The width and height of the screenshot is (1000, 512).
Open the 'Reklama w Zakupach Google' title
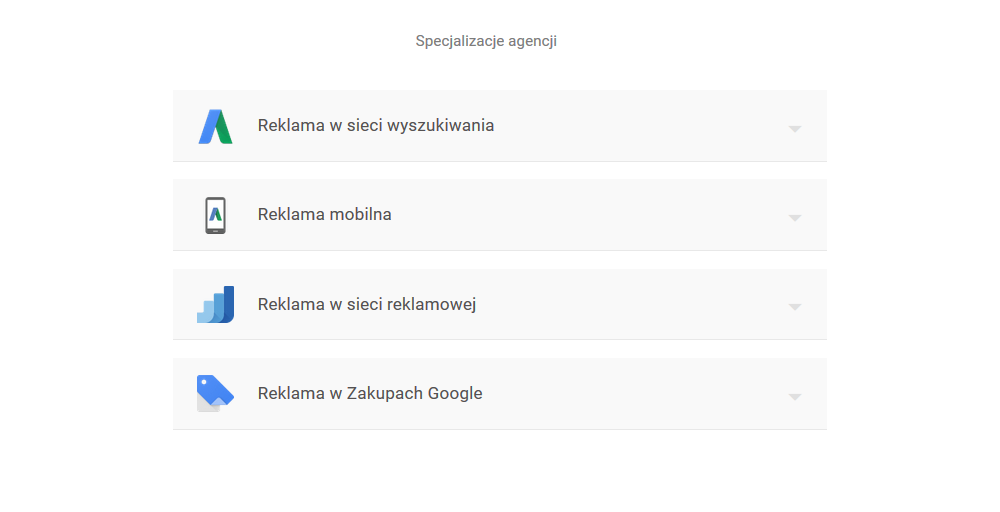[370, 393]
